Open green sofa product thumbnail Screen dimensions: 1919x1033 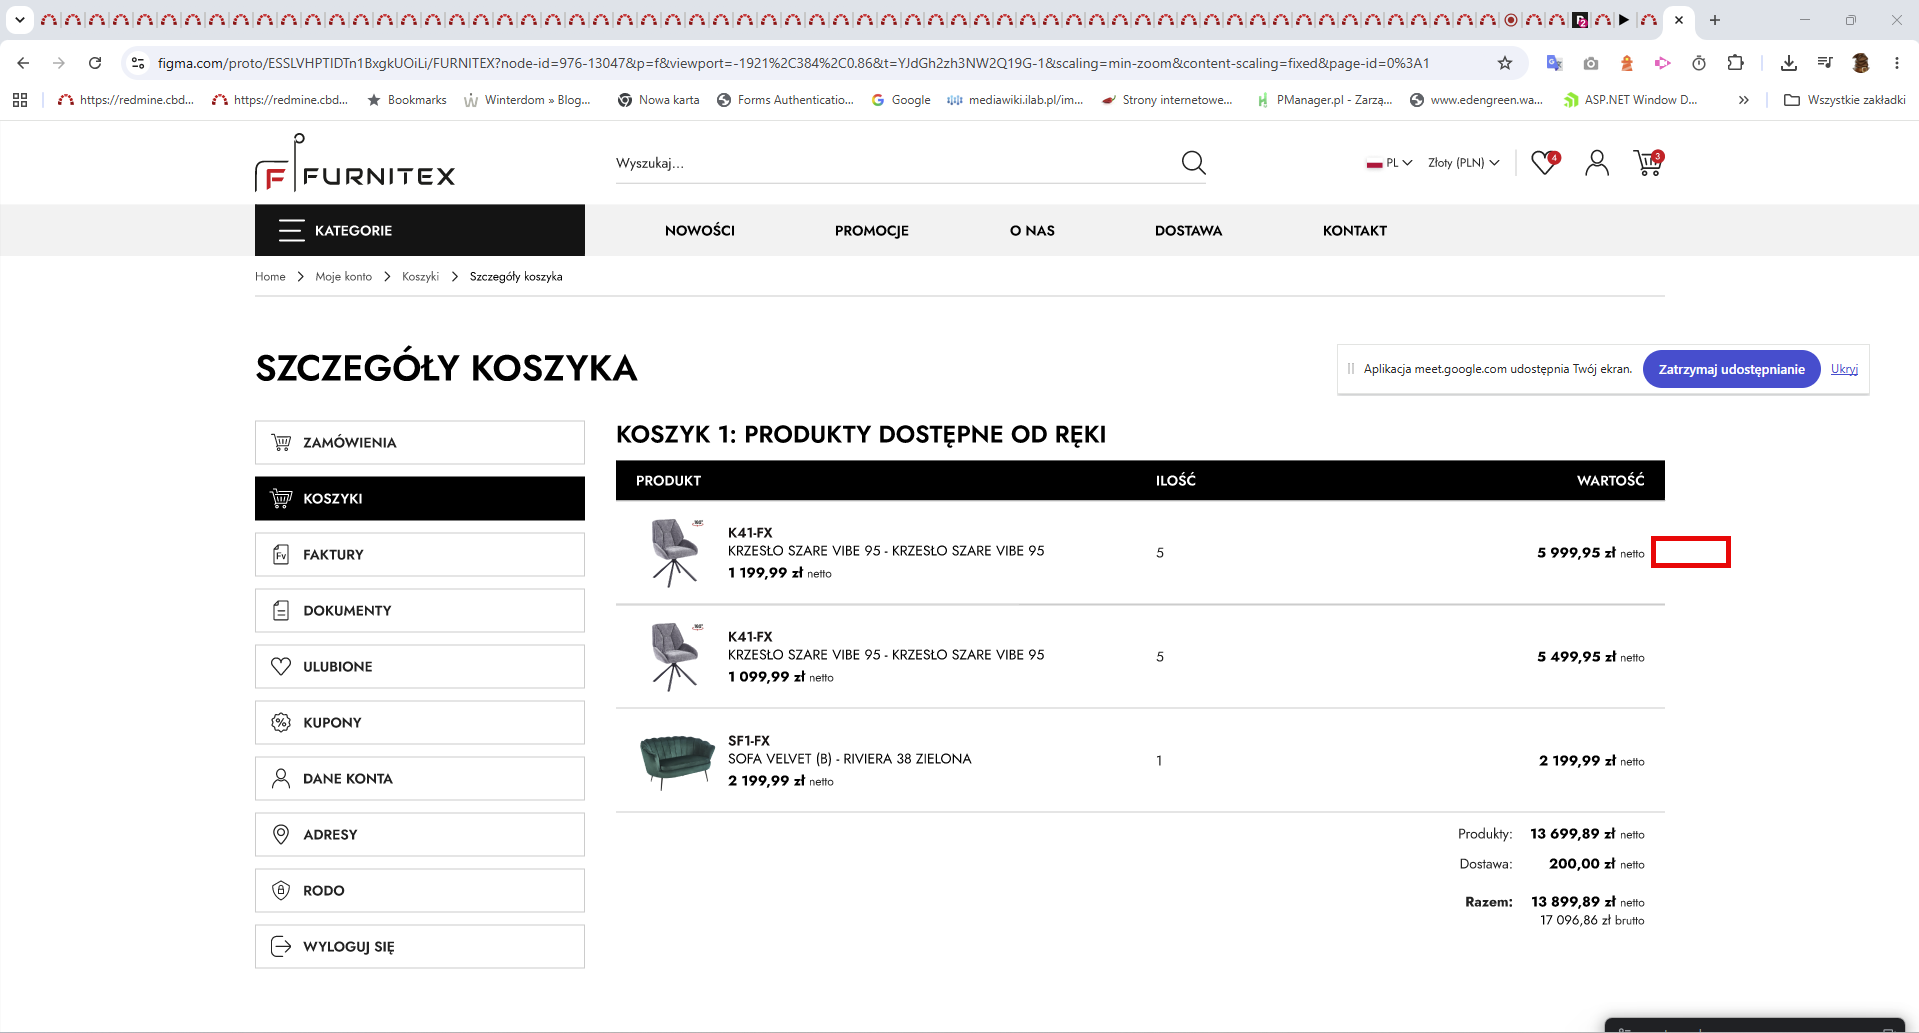677,761
